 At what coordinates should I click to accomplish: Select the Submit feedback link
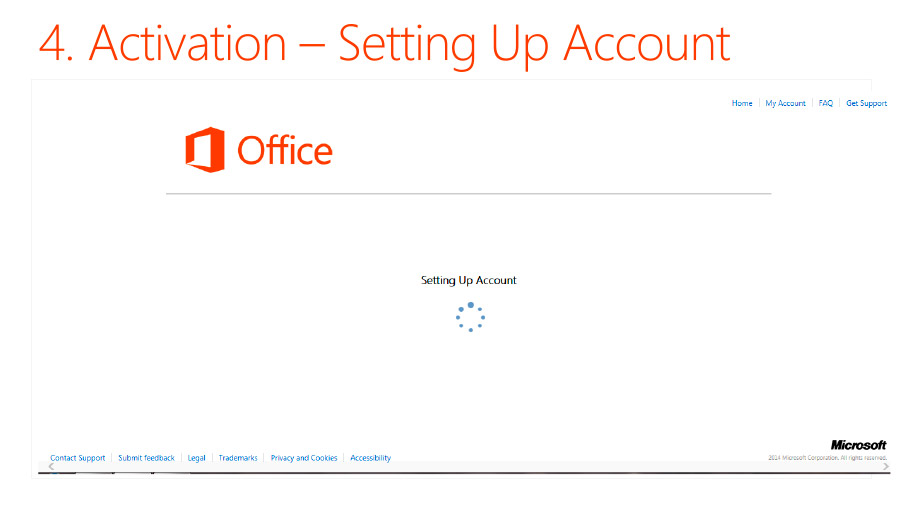146,458
